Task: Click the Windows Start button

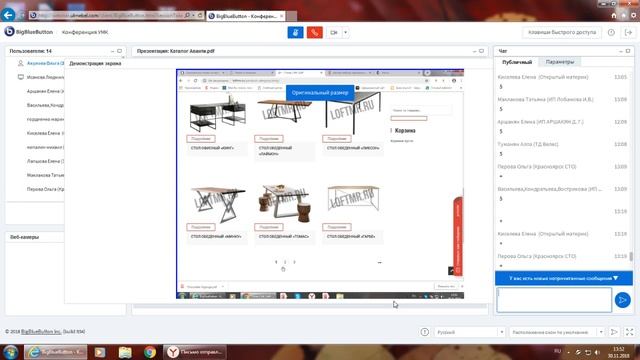Action: [10, 352]
